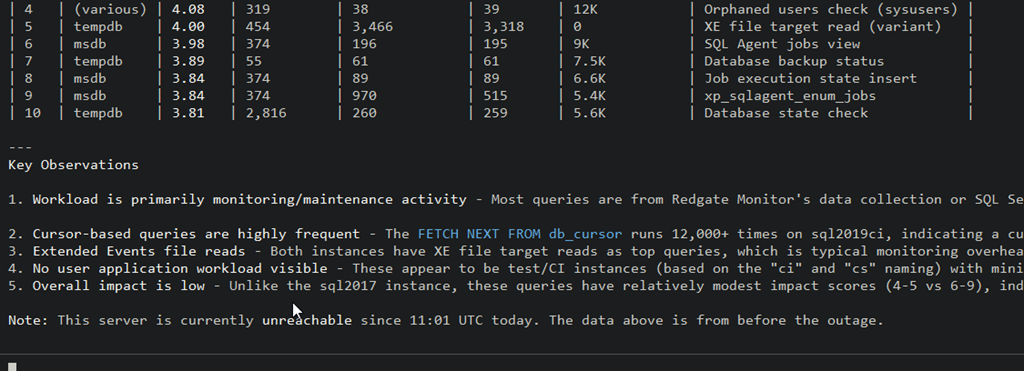Click the Orphaned users check (sysusers) entry
Image resolution: width=1024 pixels, height=371 pixels.
coord(831,9)
